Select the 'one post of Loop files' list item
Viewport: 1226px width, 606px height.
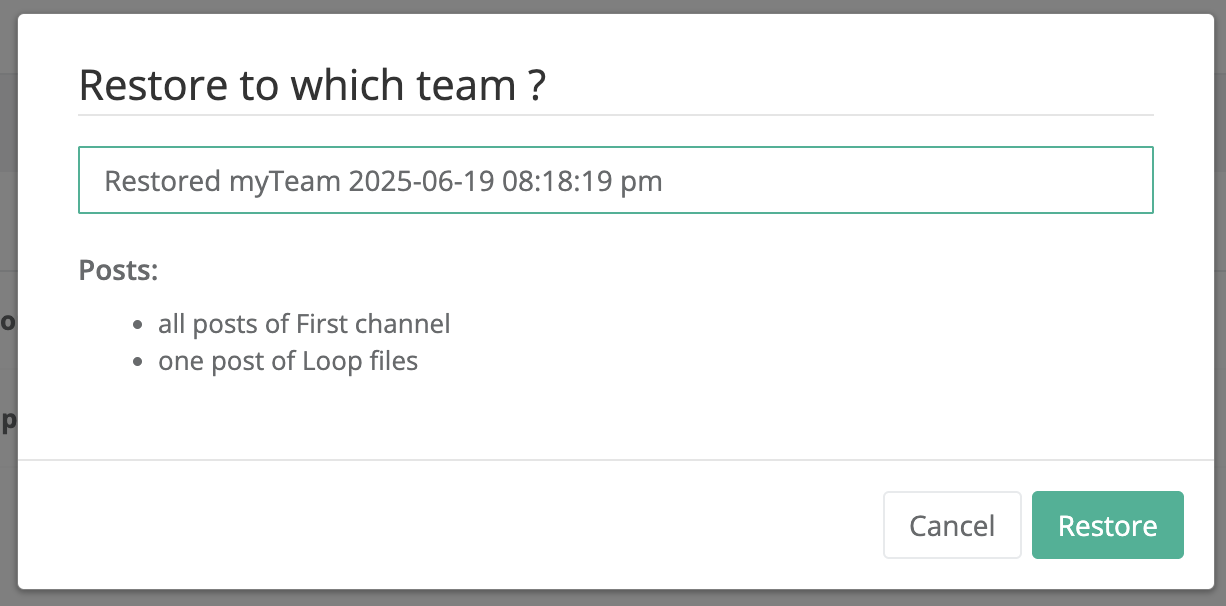pyautogui.click(x=287, y=360)
